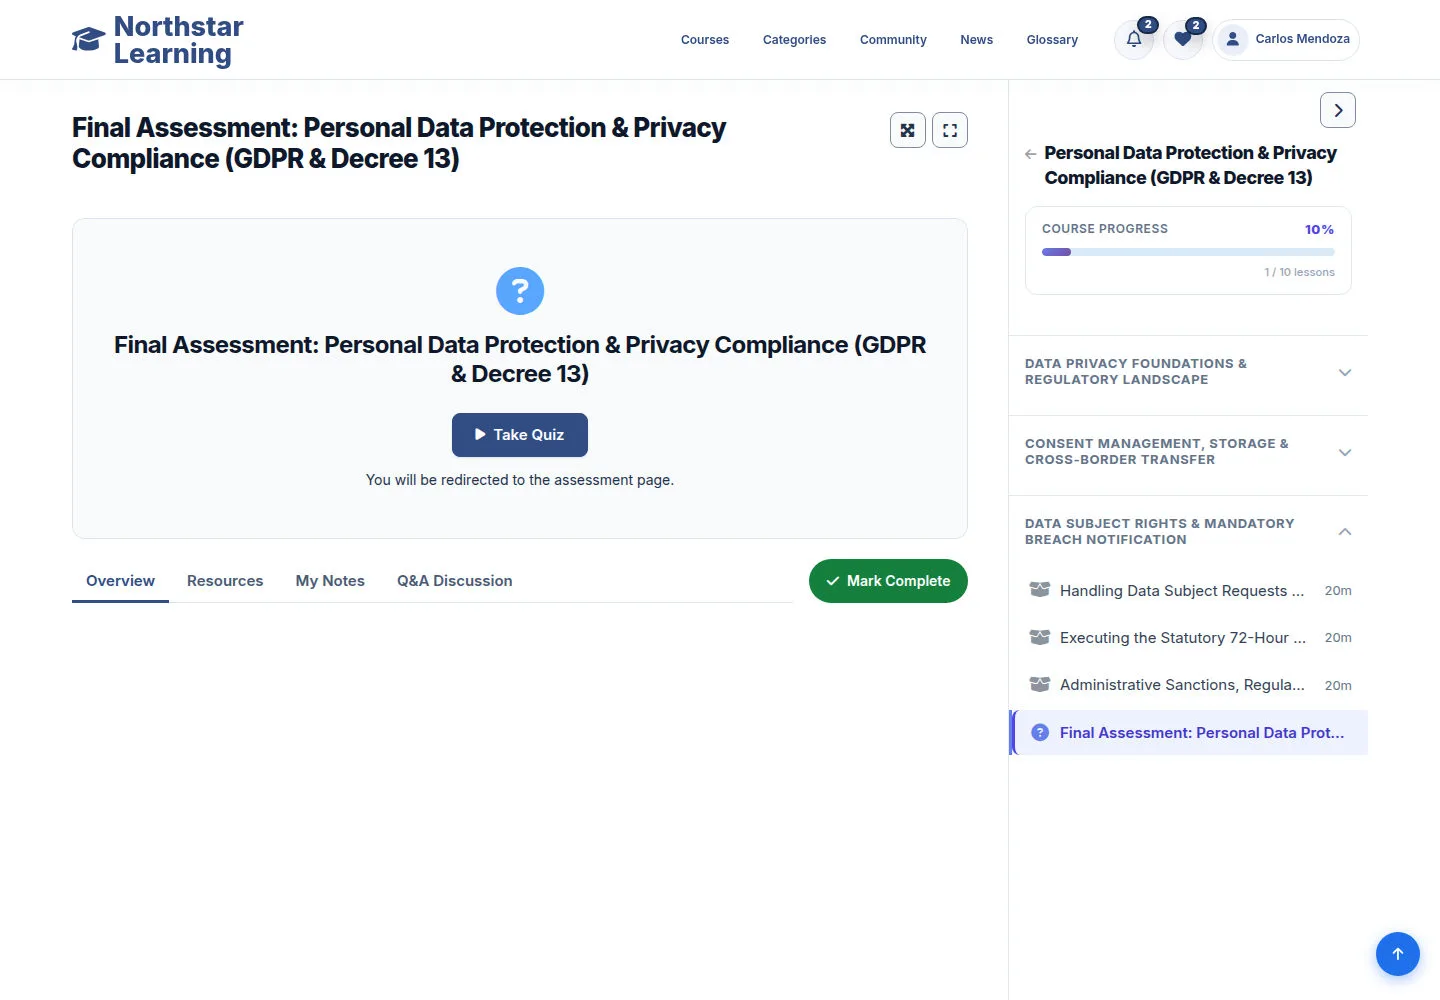Open Executing the Statutory 72-Hour lesson
1440x1000 pixels.
(x=1190, y=638)
